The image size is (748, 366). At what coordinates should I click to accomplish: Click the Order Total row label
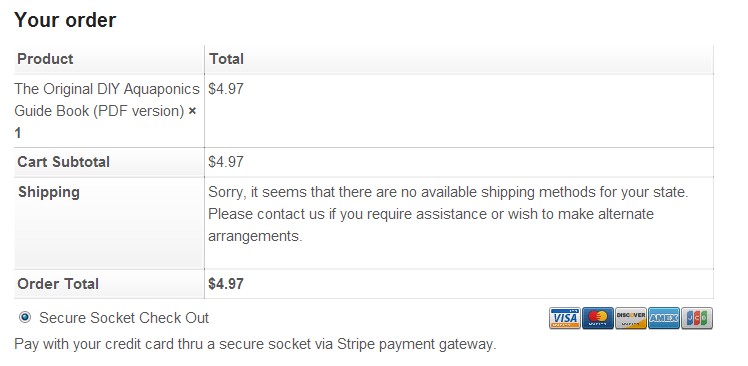click(58, 284)
